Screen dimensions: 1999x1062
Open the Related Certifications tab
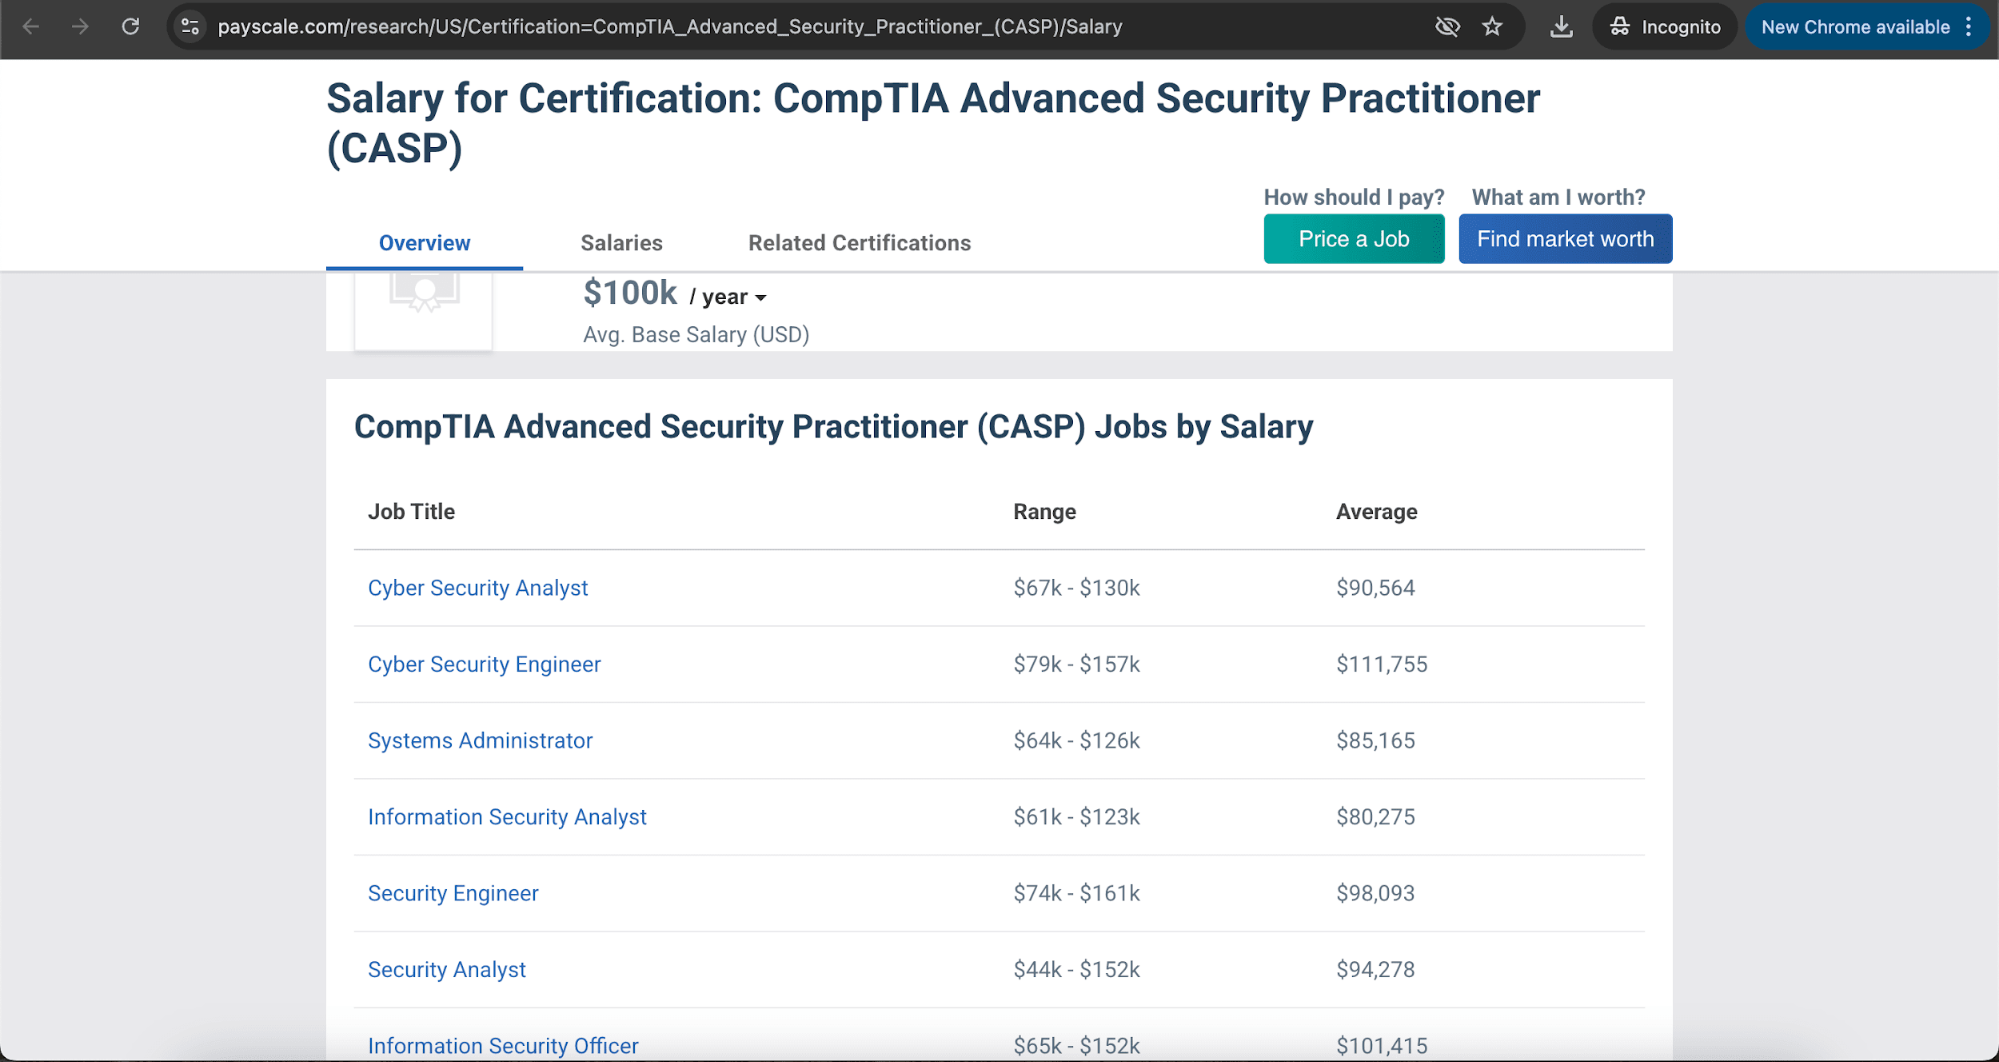[x=859, y=243]
